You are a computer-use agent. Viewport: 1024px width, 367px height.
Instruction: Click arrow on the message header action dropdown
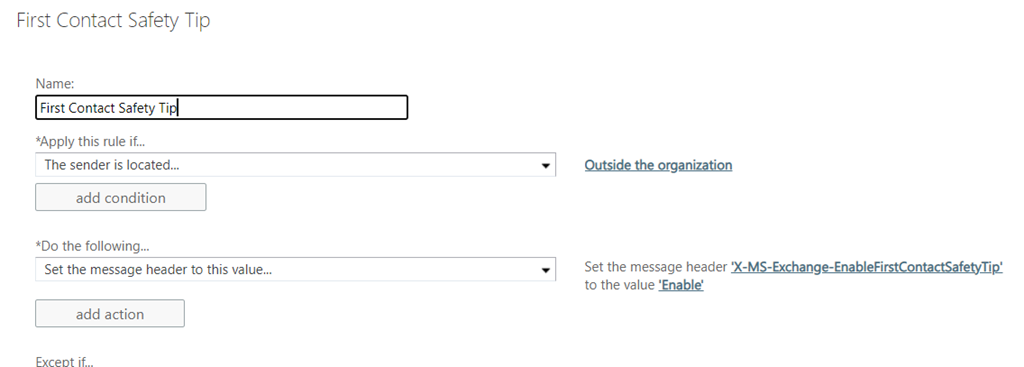[x=545, y=270]
